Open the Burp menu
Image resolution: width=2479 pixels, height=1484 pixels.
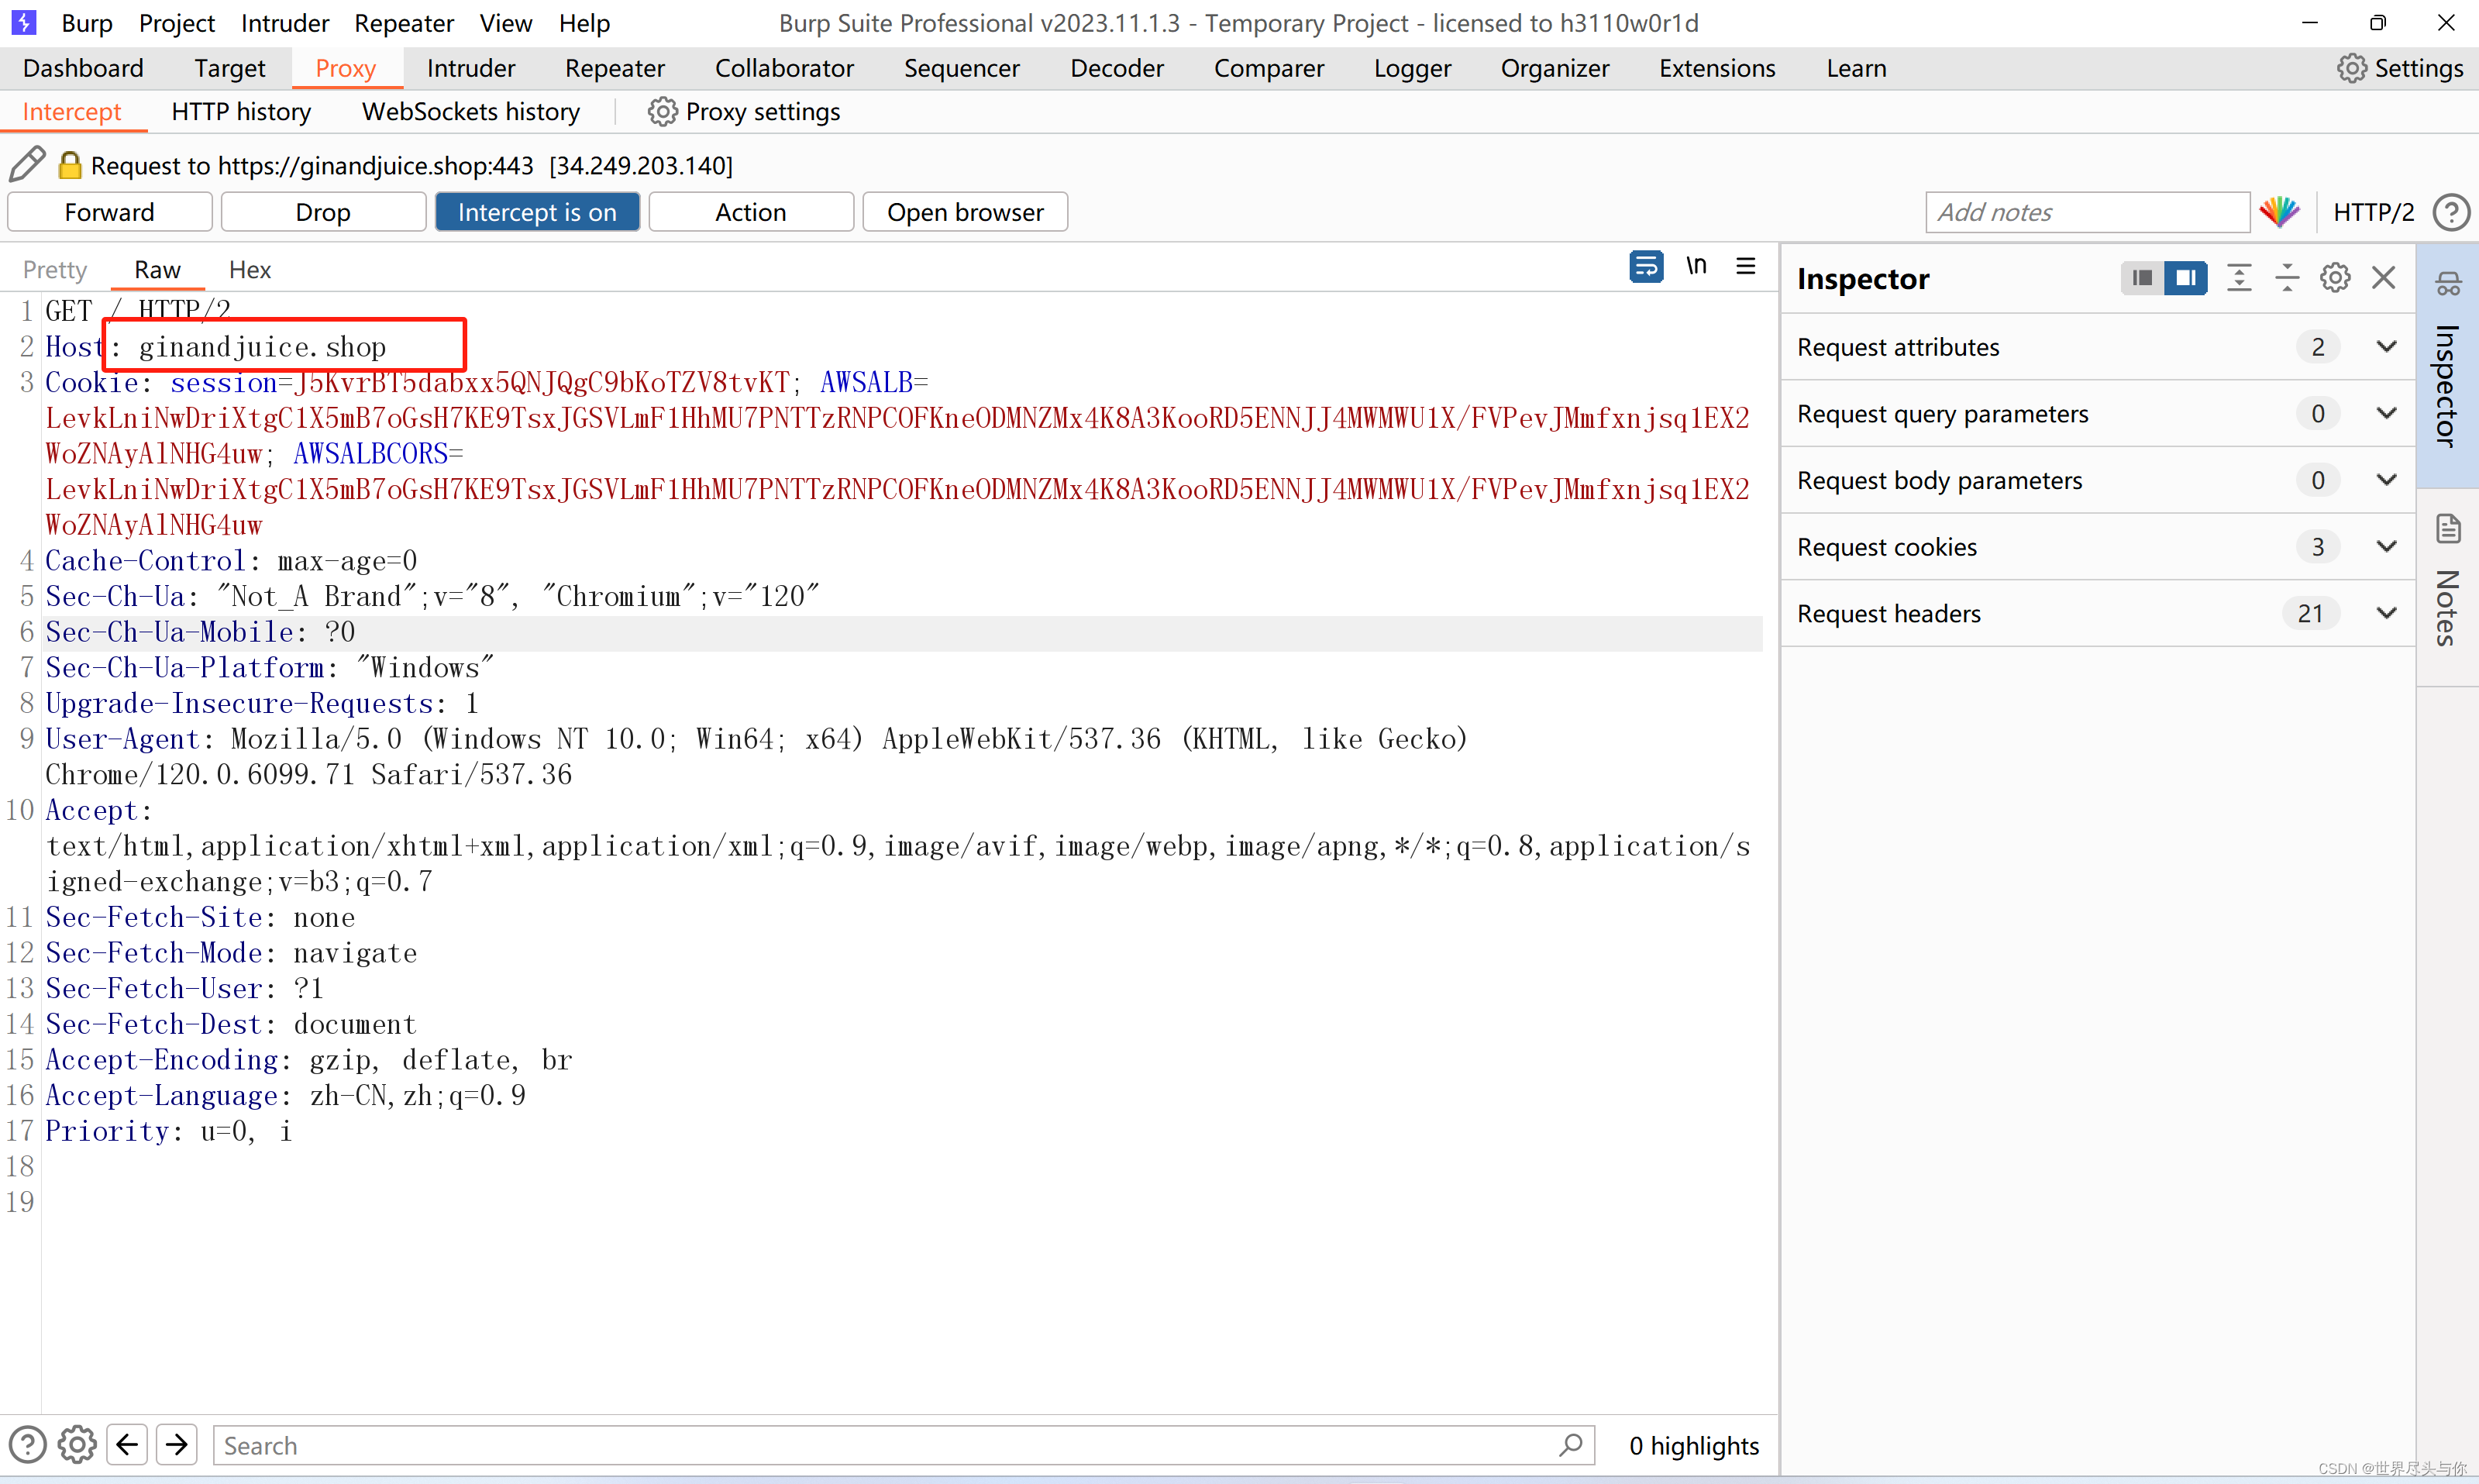(x=87, y=22)
